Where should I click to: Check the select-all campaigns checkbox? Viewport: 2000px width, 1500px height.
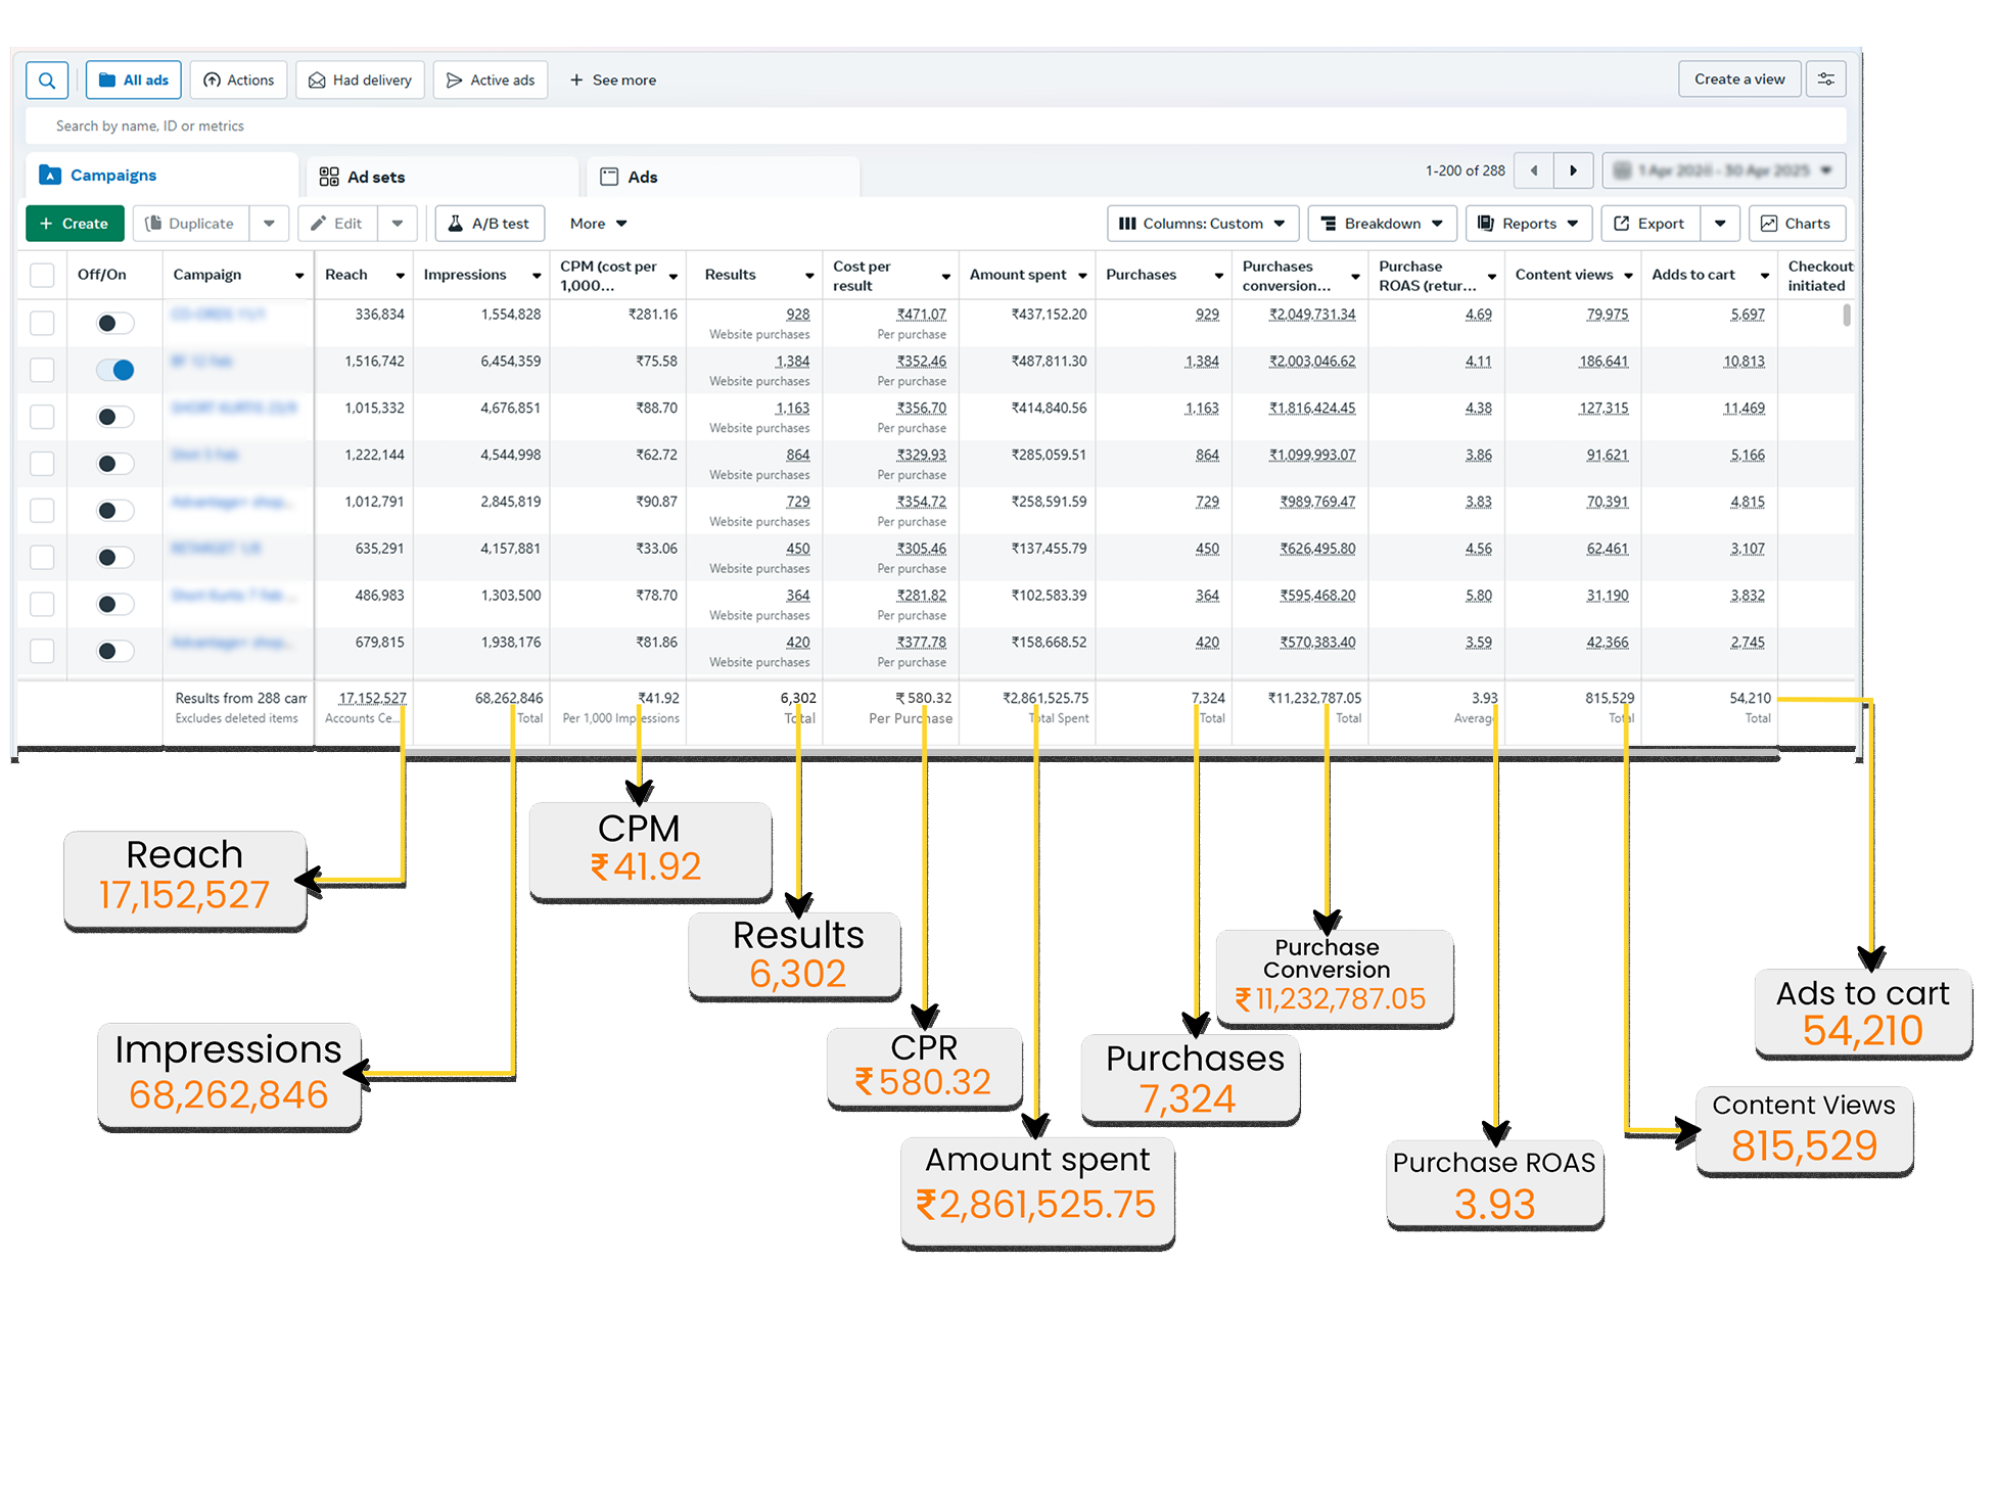click(42, 275)
